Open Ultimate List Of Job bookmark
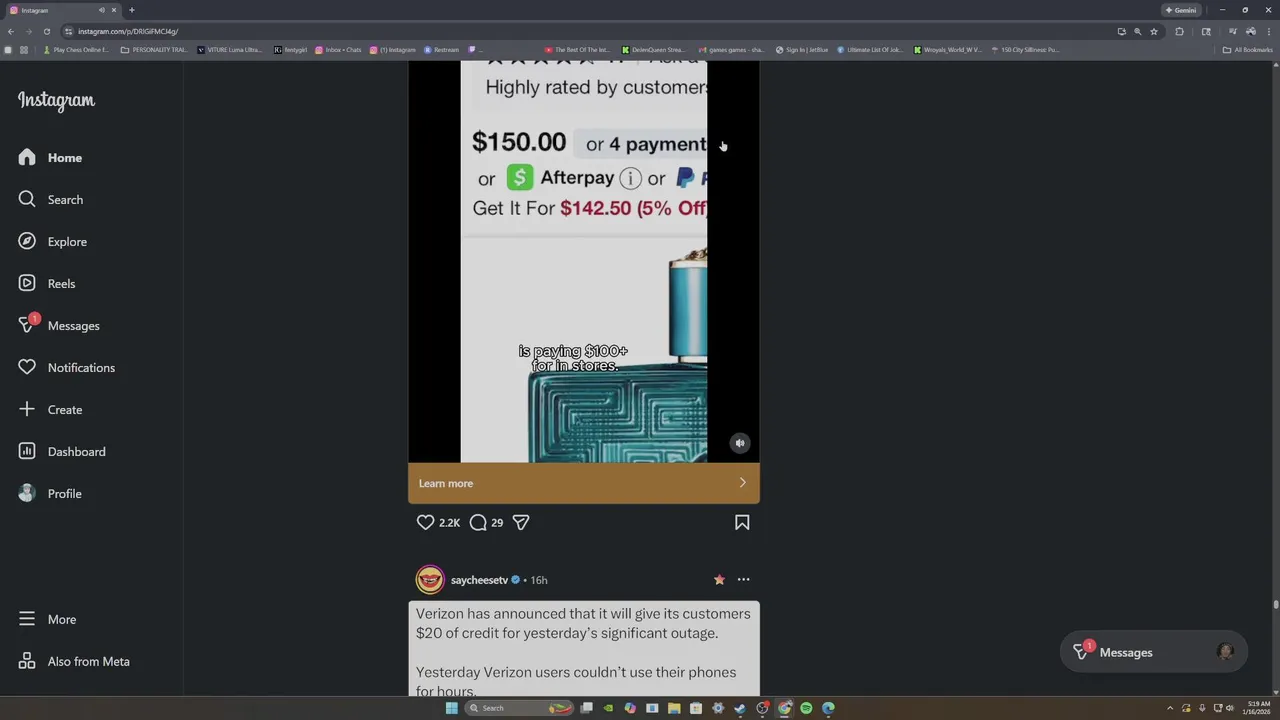1280x720 pixels. coord(870,49)
